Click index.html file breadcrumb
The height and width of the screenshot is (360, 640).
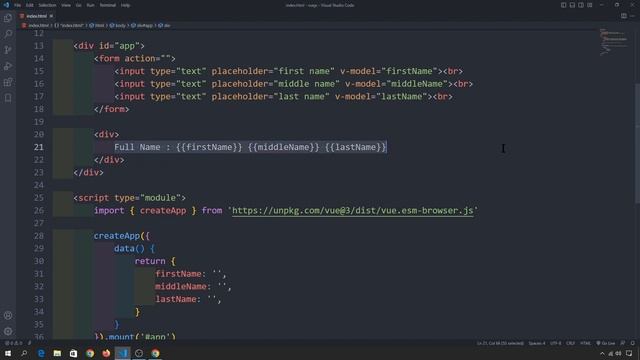click(x=38, y=25)
